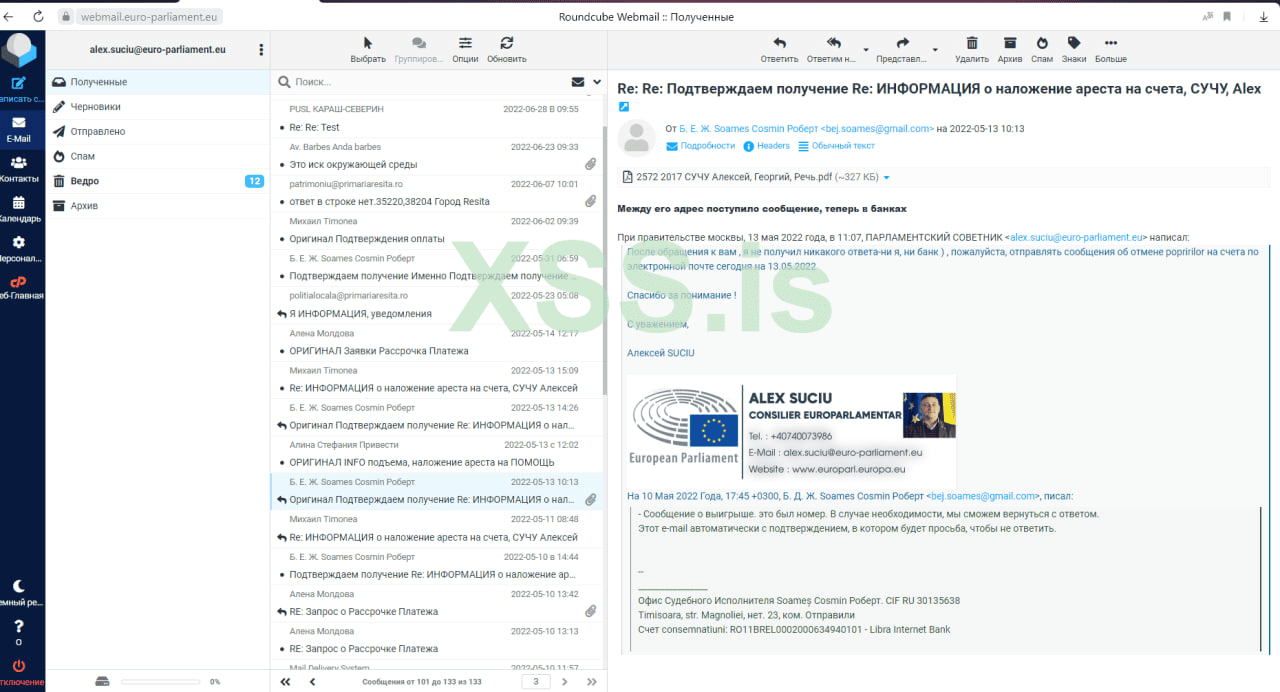Open the Архив folder
Image resolution: width=1280 pixels, height=692 pixels.
[157, 206]
